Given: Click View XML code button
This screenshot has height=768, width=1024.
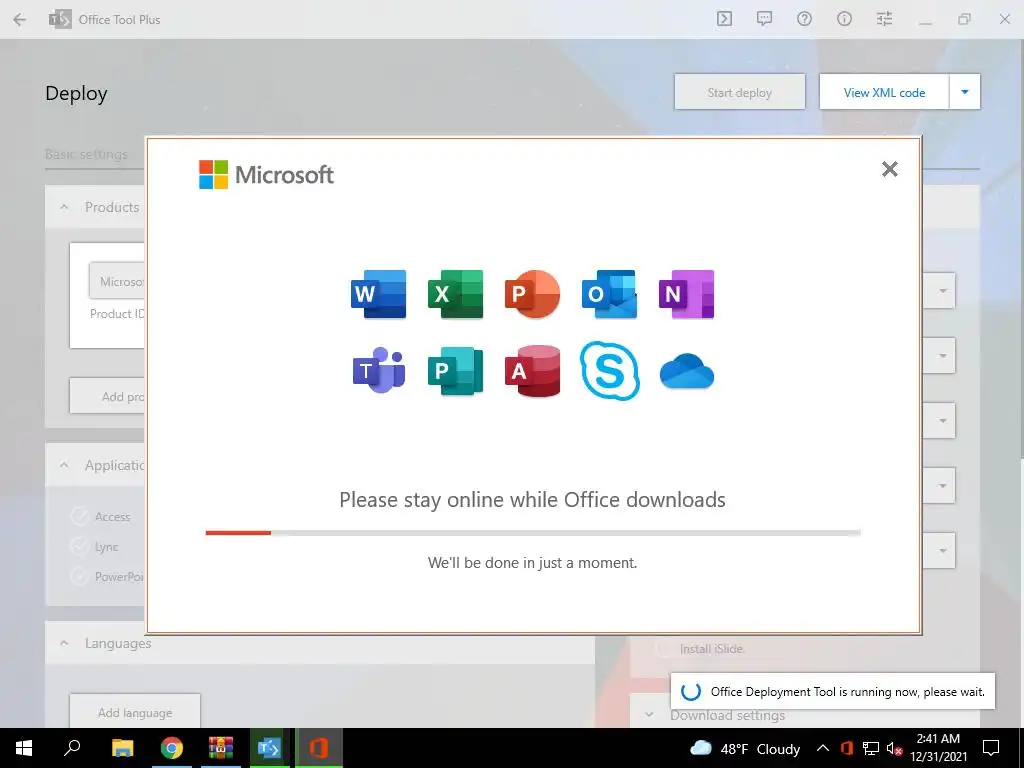Looking at the screenshot, I should click(x=884, y=92).
